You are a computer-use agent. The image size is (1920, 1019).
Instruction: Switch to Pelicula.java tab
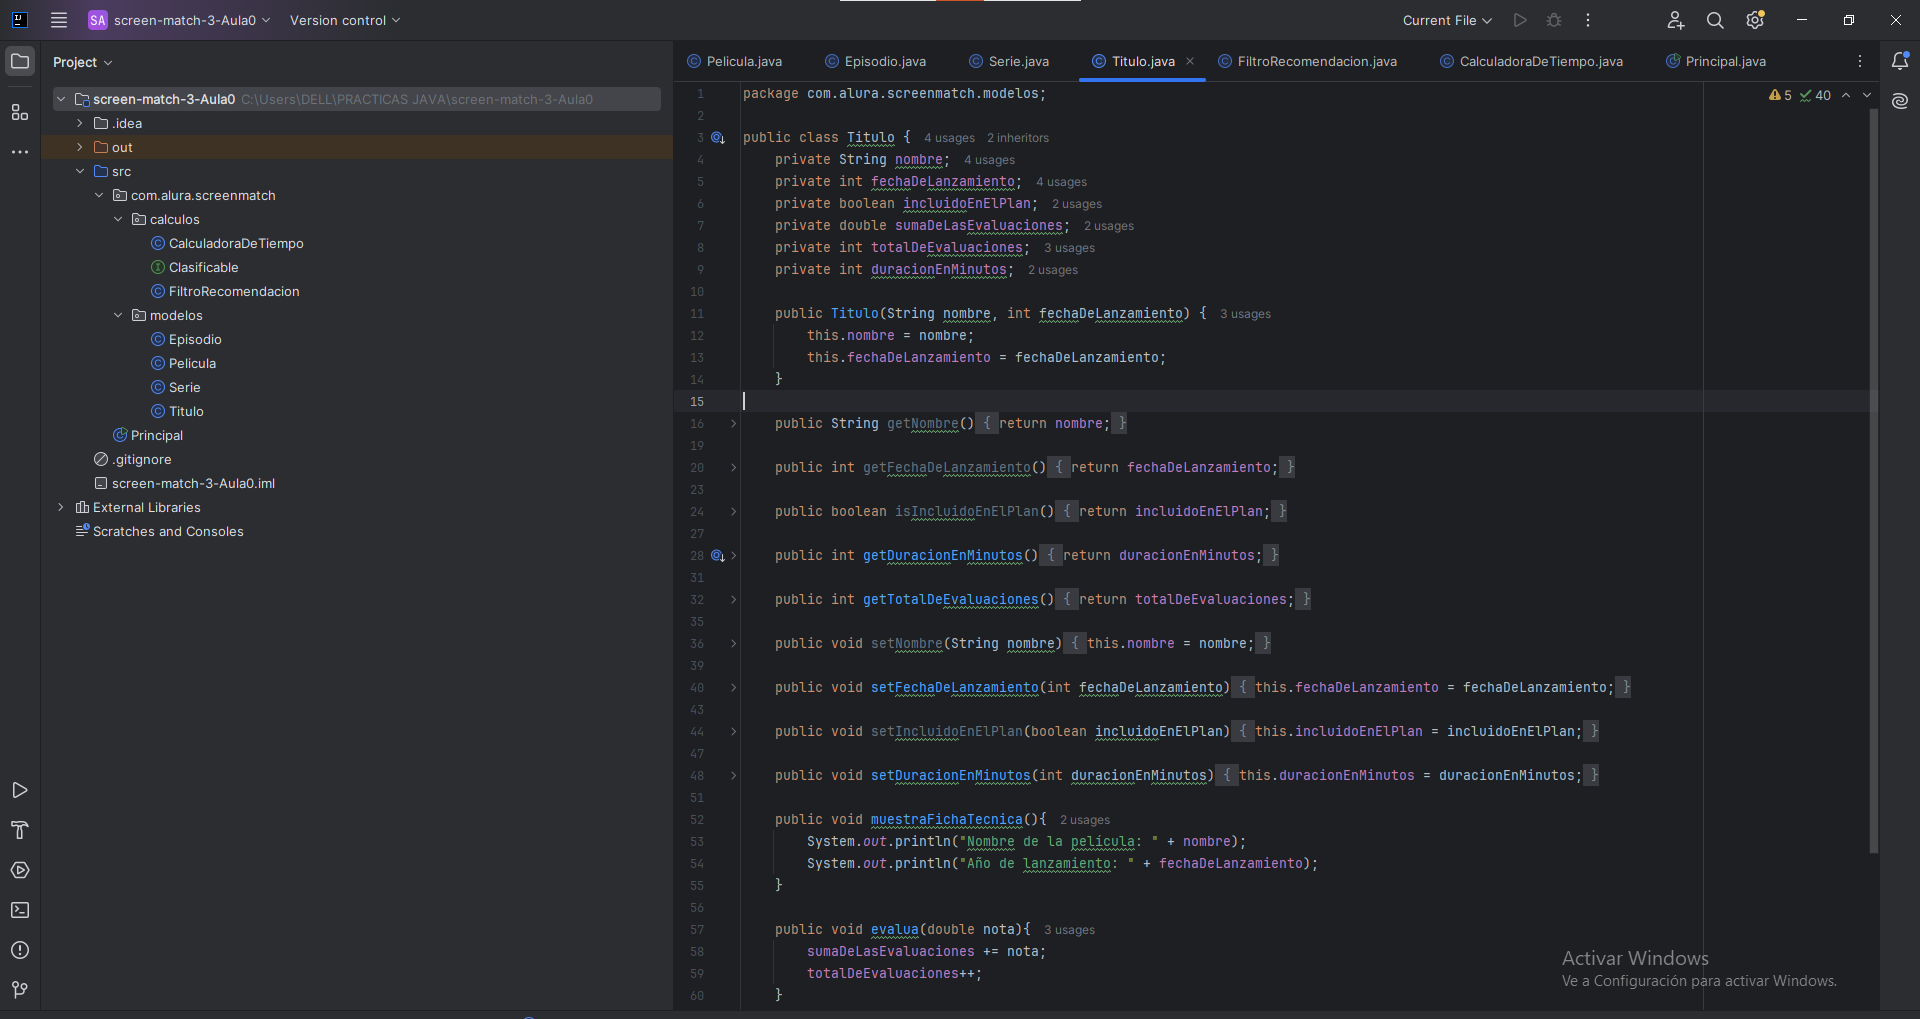point(735,61)
